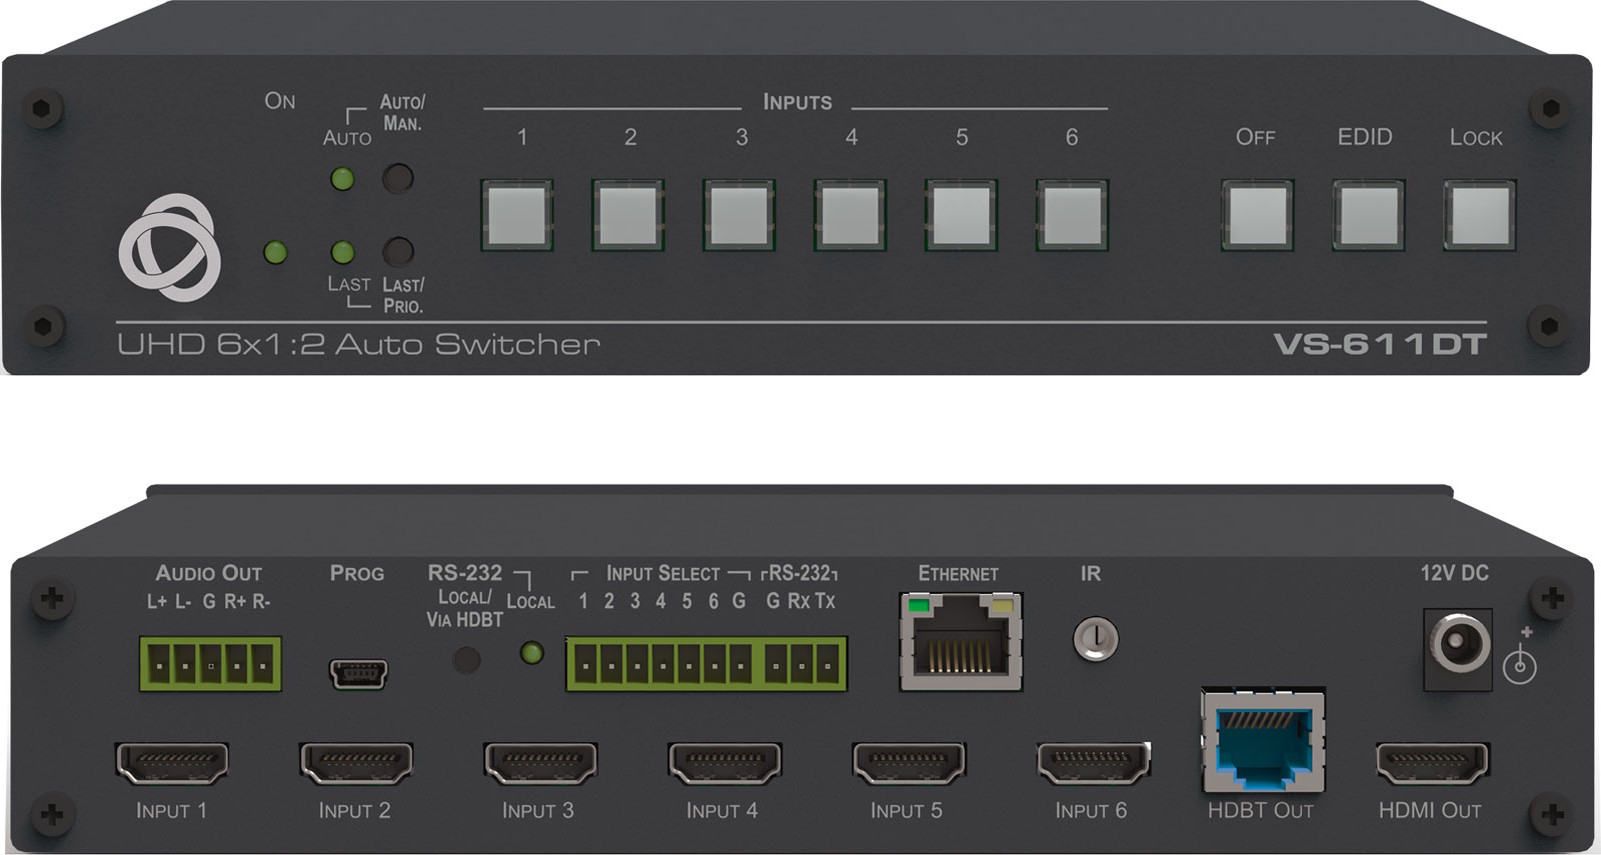The width and height of the screenshot is (1601, 855).
Task: Click the UHD 6x1:2 Auto Switcher text
Action: [358, 344]
